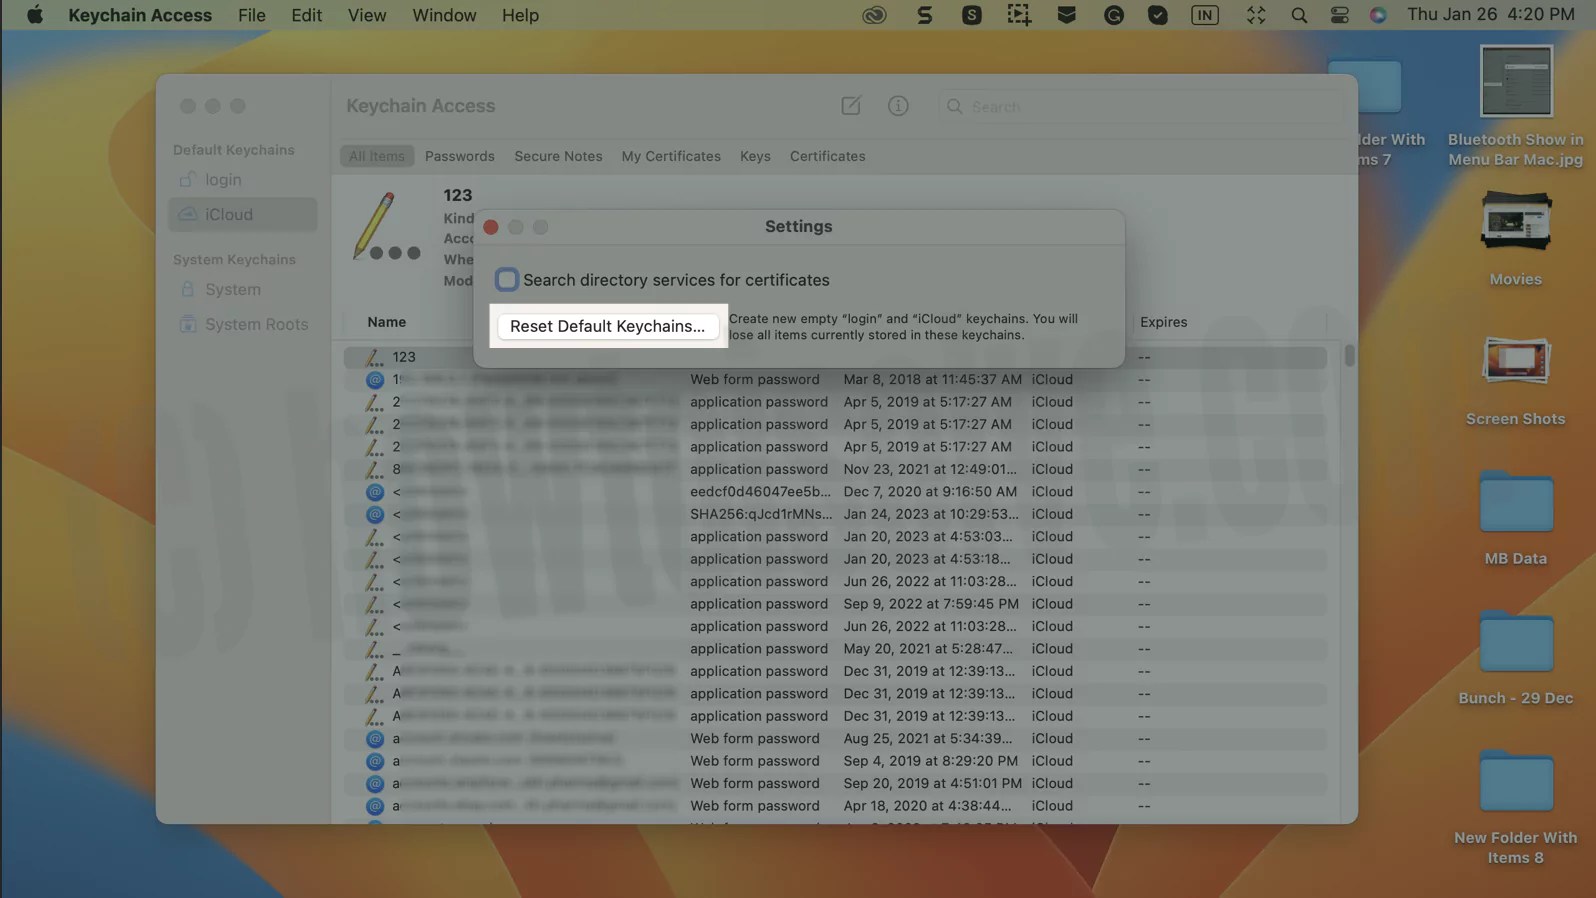This screenshot has width=1596, height=898.
Task: Select the Movies desktop item
Action: (1515, 238)
